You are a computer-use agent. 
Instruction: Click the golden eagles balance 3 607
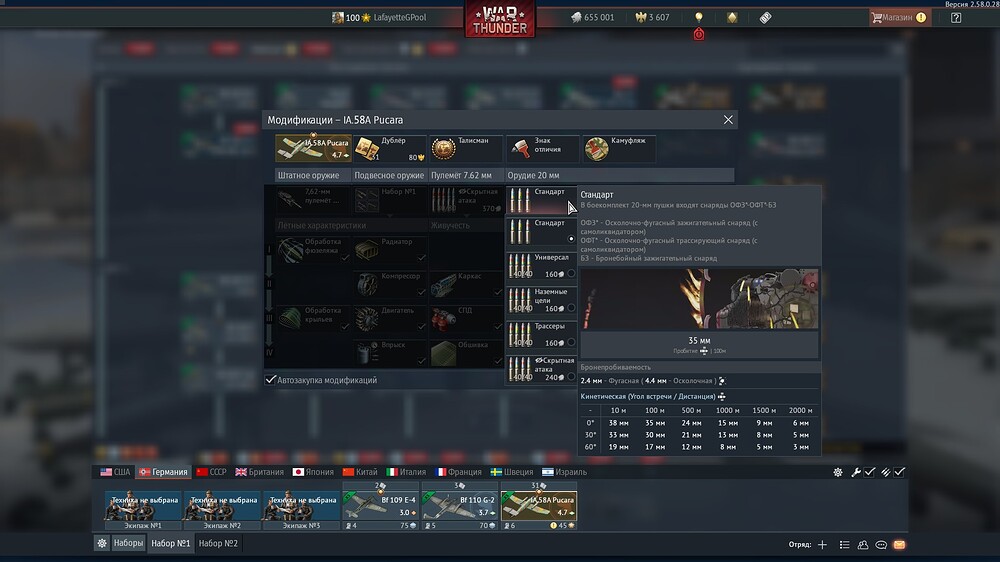click(652, 17)
